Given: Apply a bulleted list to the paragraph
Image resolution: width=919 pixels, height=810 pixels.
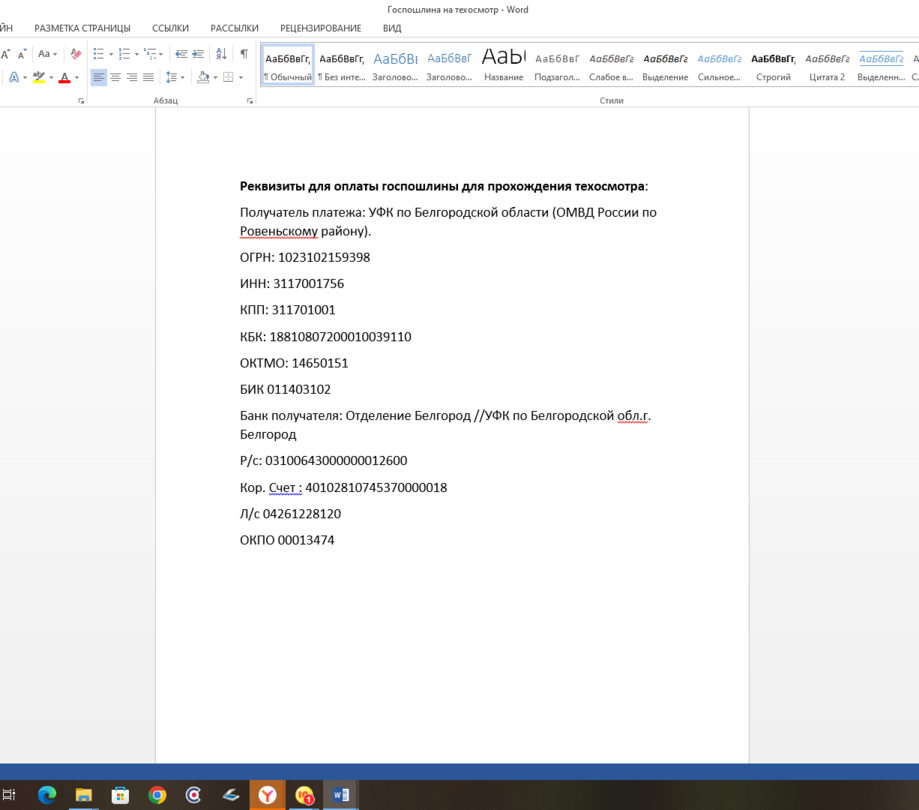Looking at the screenshot, I should (x=98, y=54).
